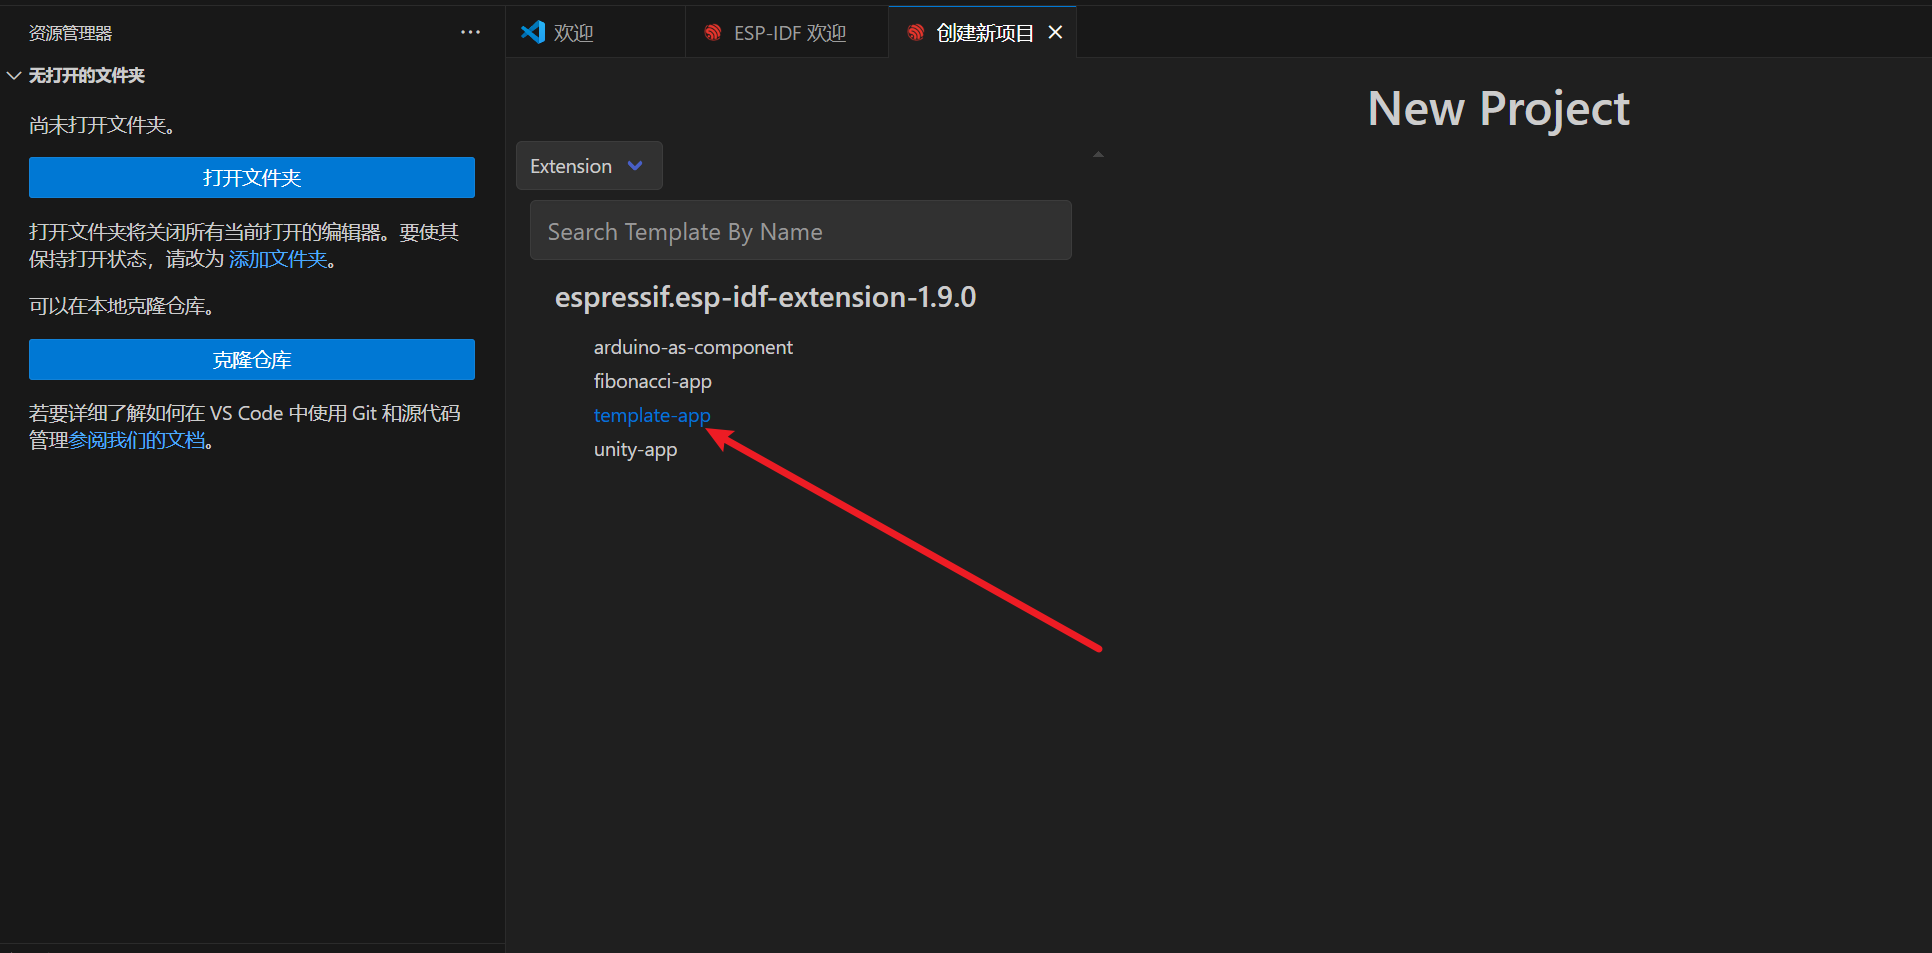Click the 资源管理器 panel title

coord(70,33)
